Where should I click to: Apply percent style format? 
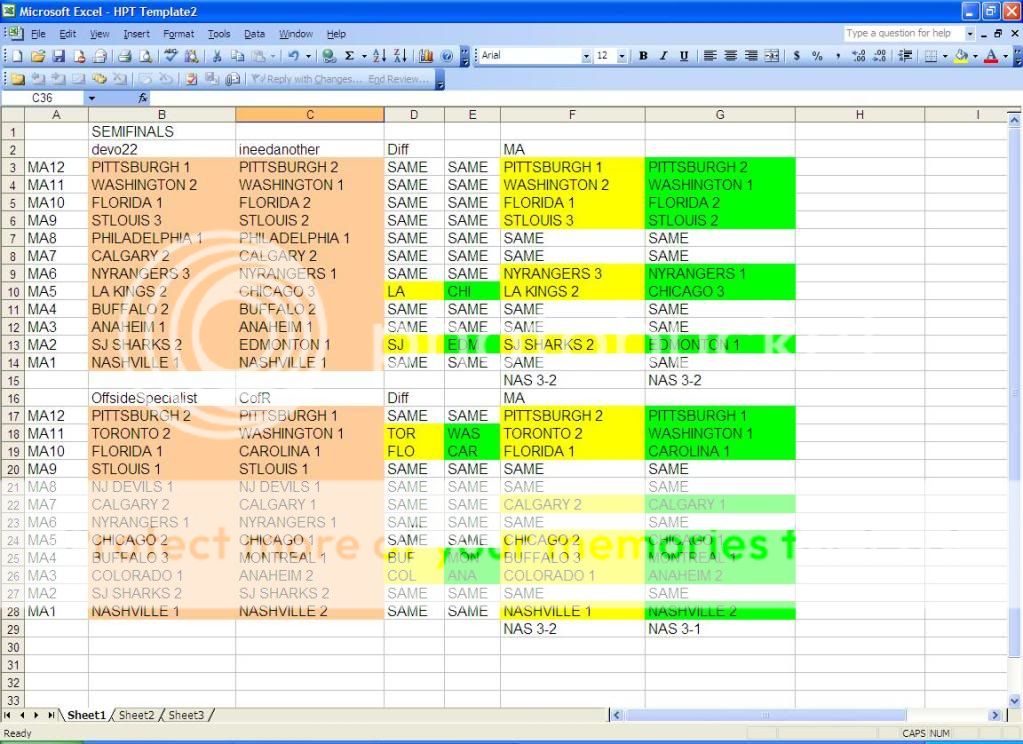click(817, 56)
